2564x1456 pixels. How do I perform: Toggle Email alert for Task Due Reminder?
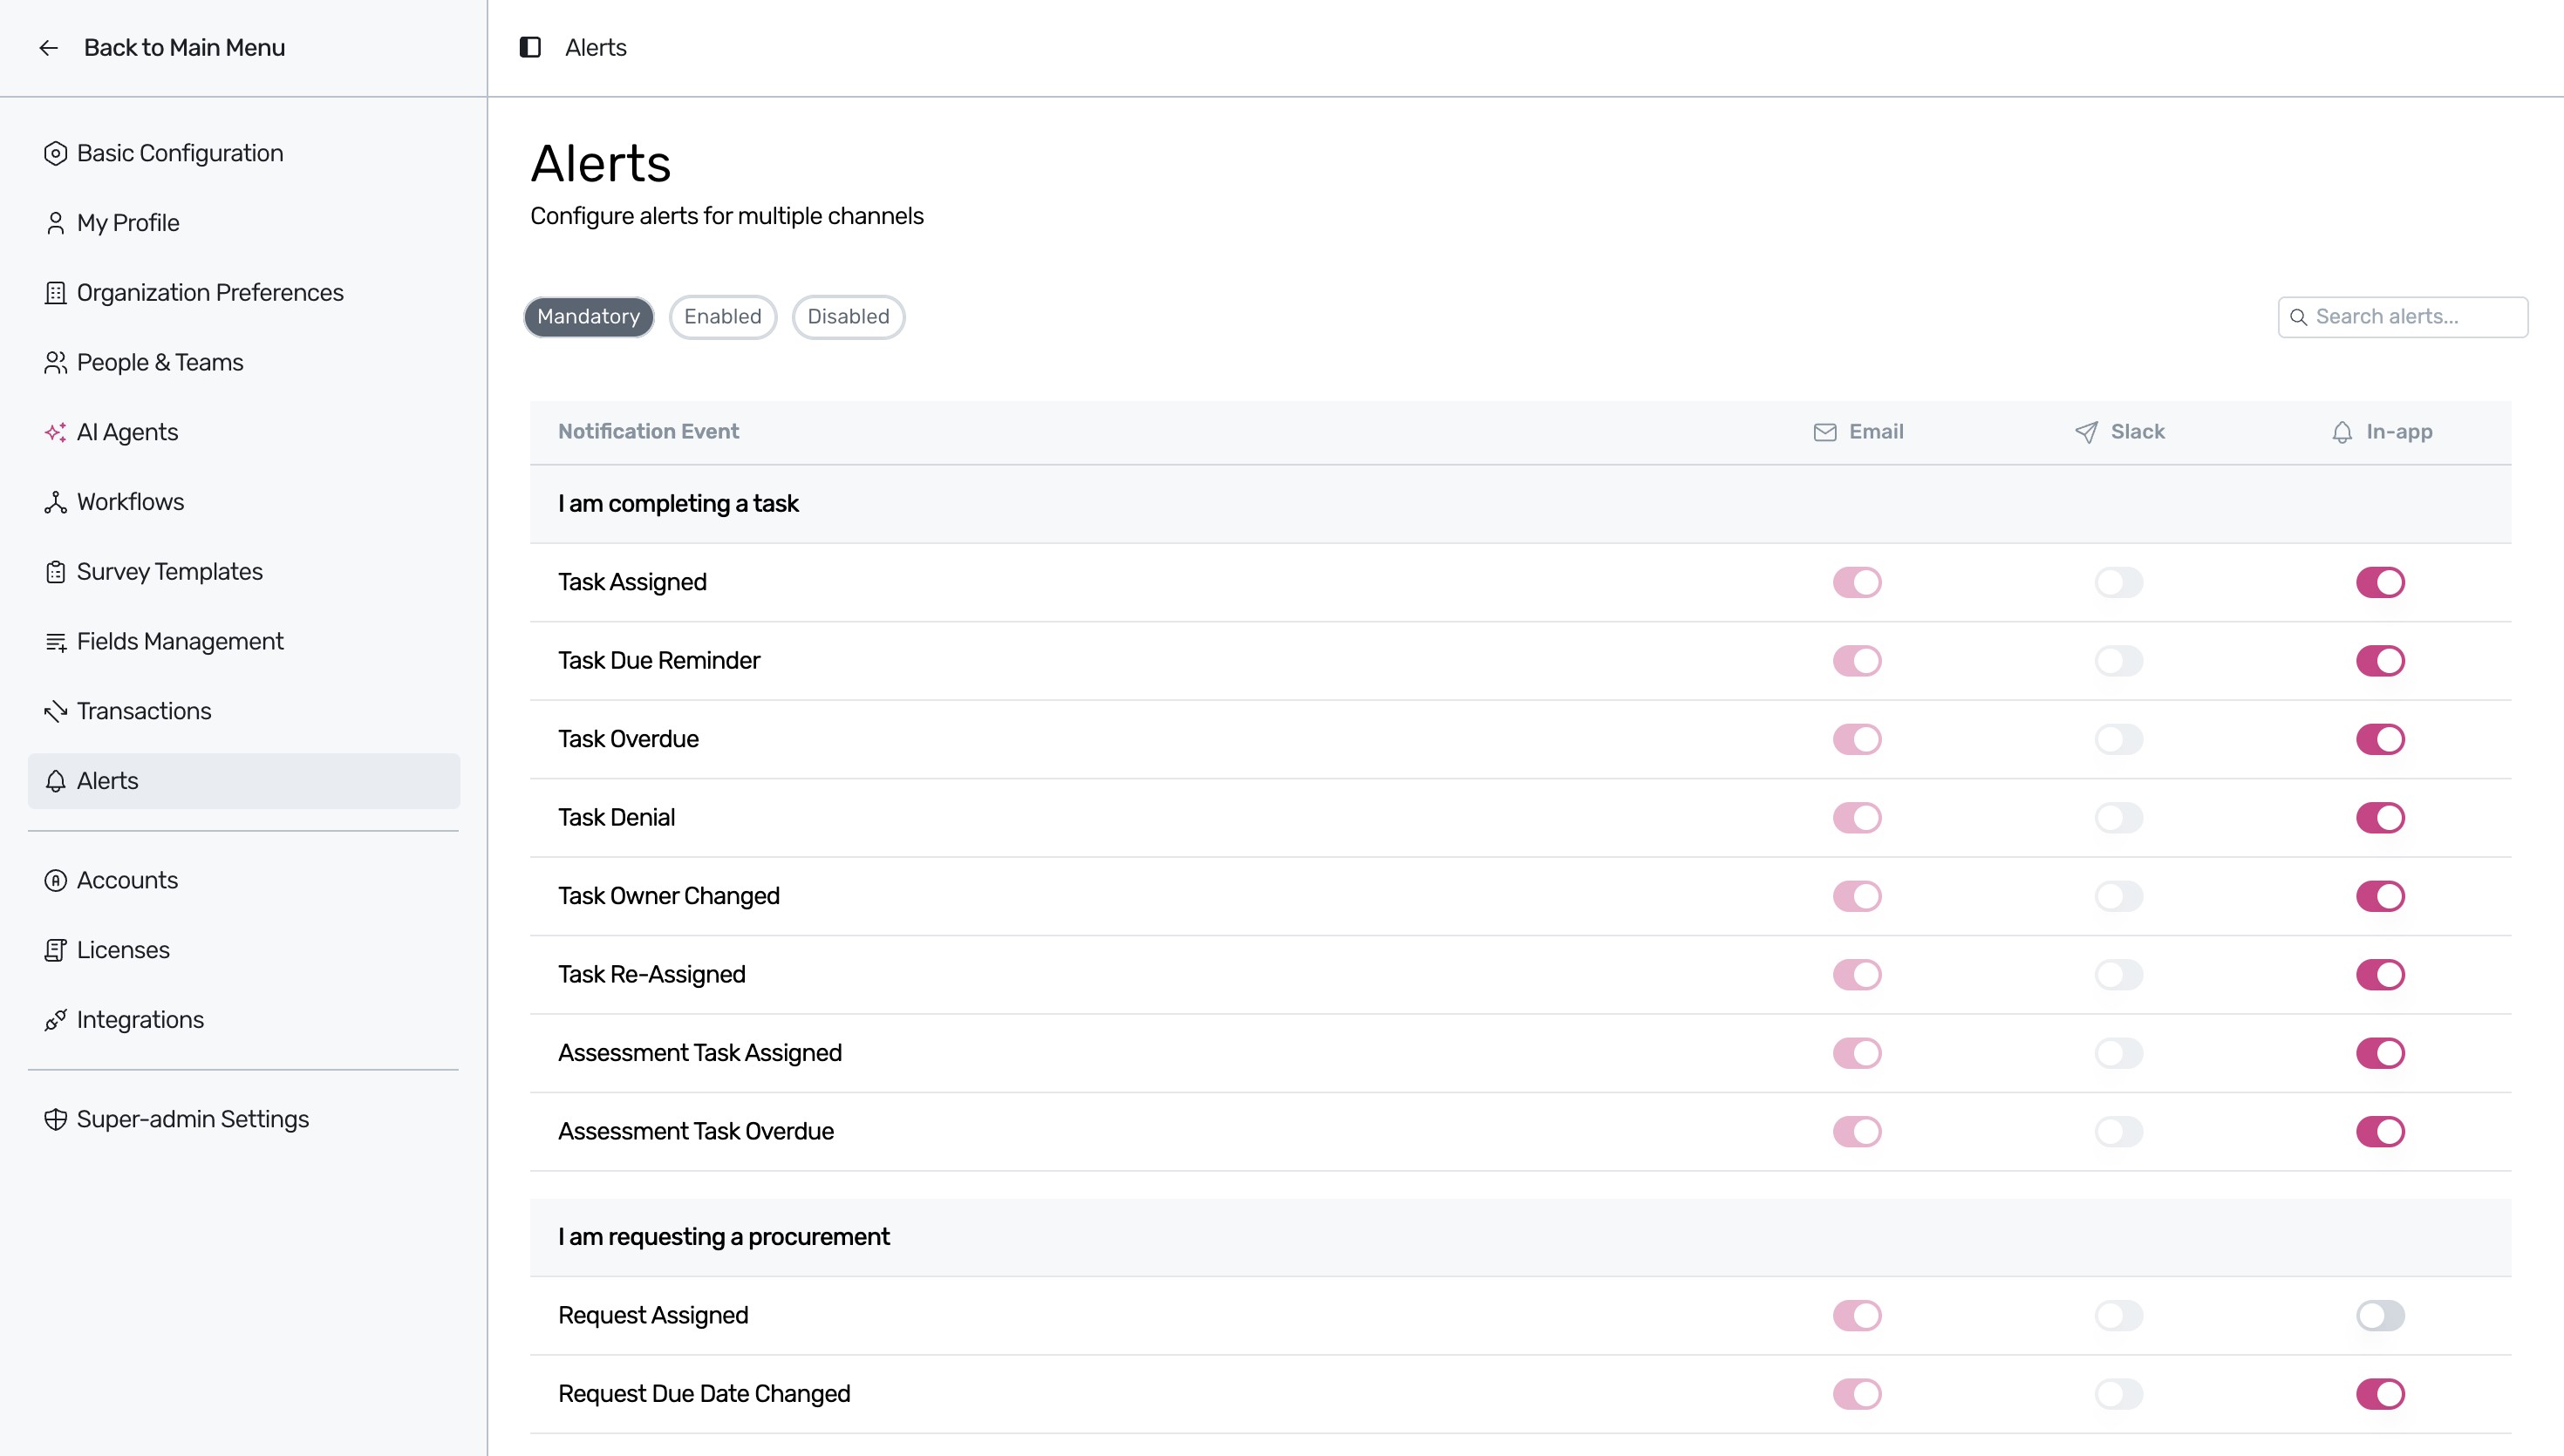tap(1857, 661)
